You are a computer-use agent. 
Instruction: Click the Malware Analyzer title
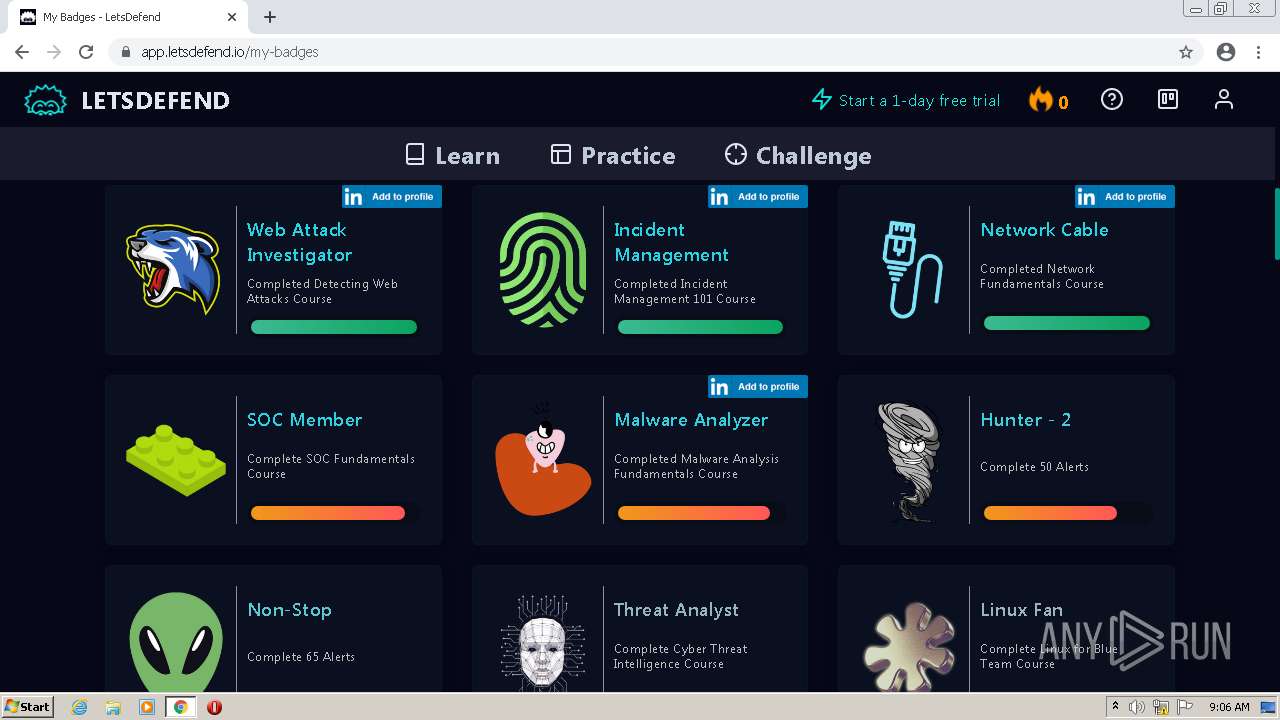click(x=691, y=420)
